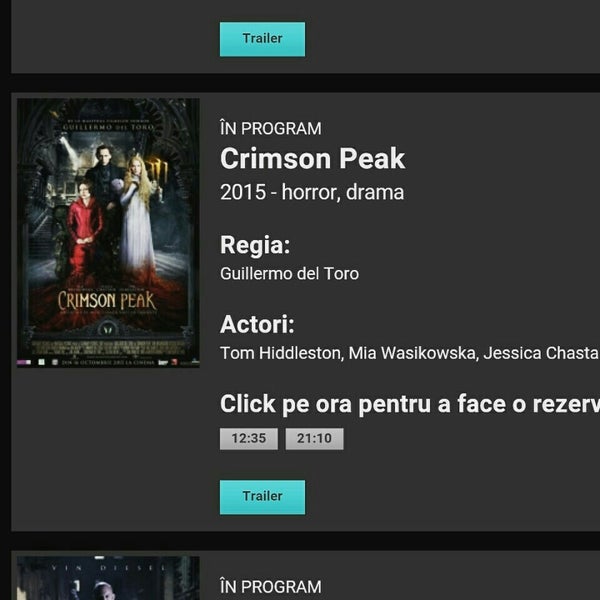Reserve the 21:10 showtime
The width and height of the screenshot is (600, 600).
pos(314,439)
